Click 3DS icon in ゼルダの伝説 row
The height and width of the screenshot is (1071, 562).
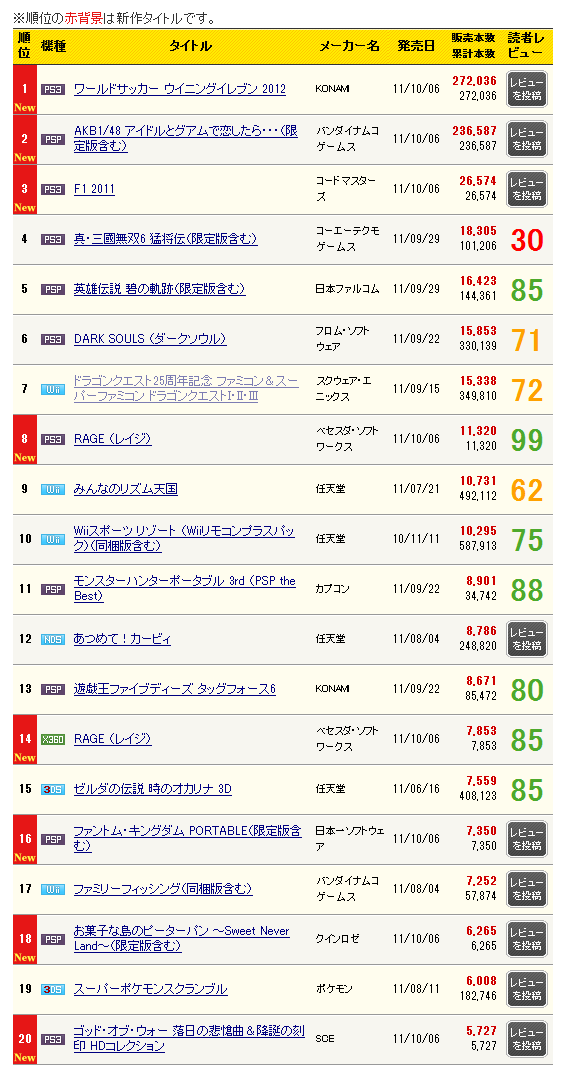53,789
